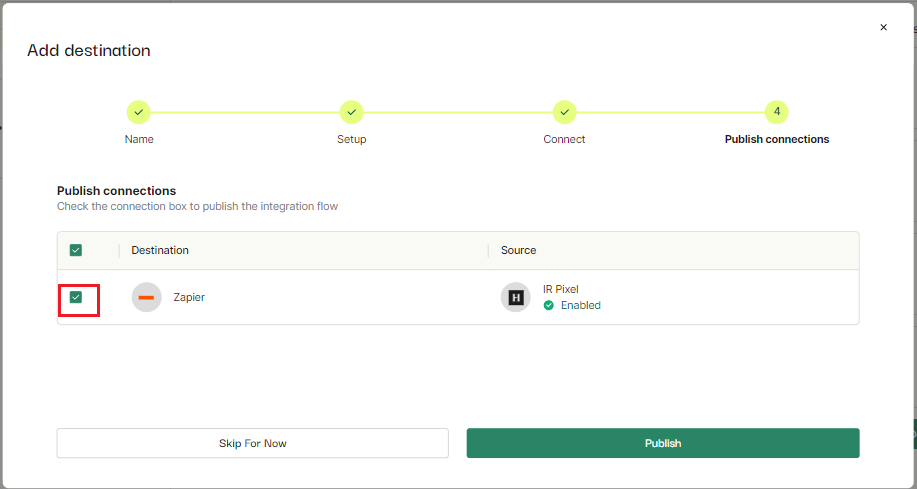Image resolution: width=917 pixels, height=489 pixels.
Task: Select the completed Connect step circle
Action: (x=564, y=112)
